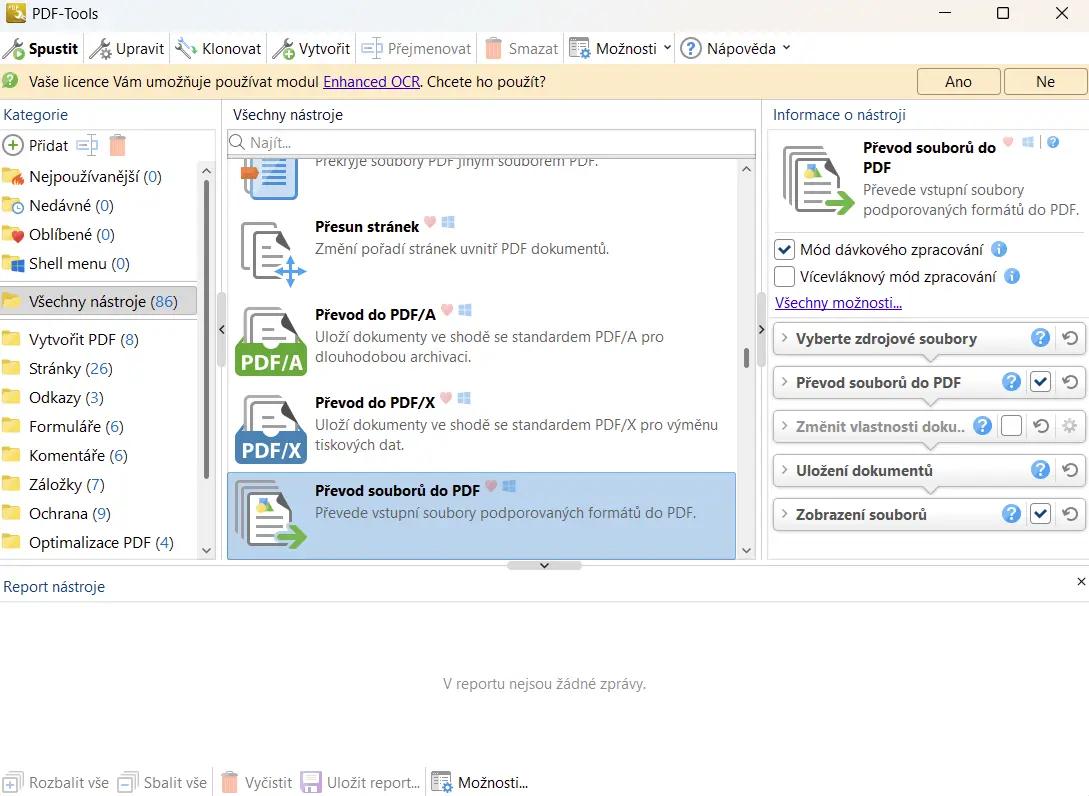The width and height of the screenshot is (1089, 796).
Task: Open the Nápověda help menu
Action: pos(735,49)
